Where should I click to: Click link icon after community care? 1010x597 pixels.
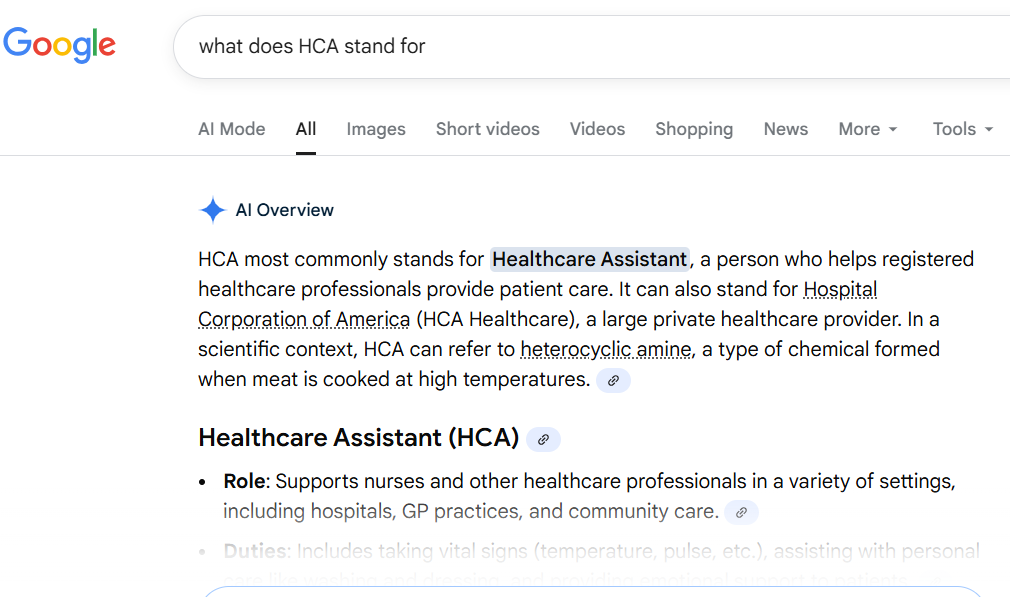tap(741, 513)
